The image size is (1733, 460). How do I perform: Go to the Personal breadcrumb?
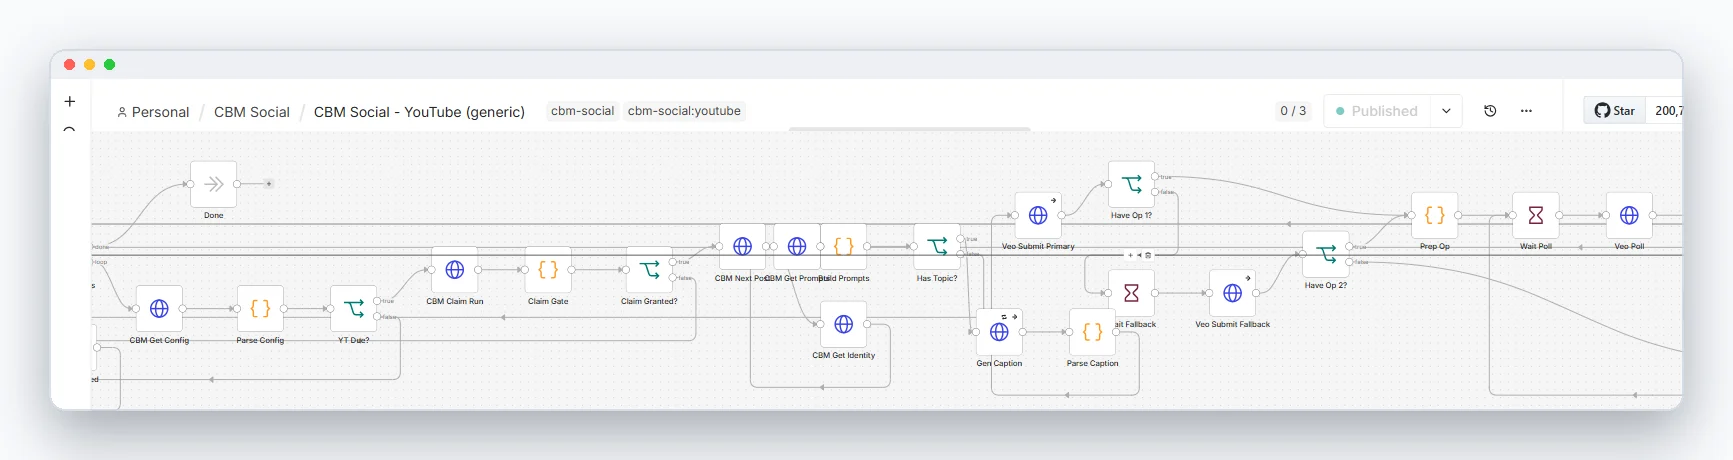coord(153,112)
